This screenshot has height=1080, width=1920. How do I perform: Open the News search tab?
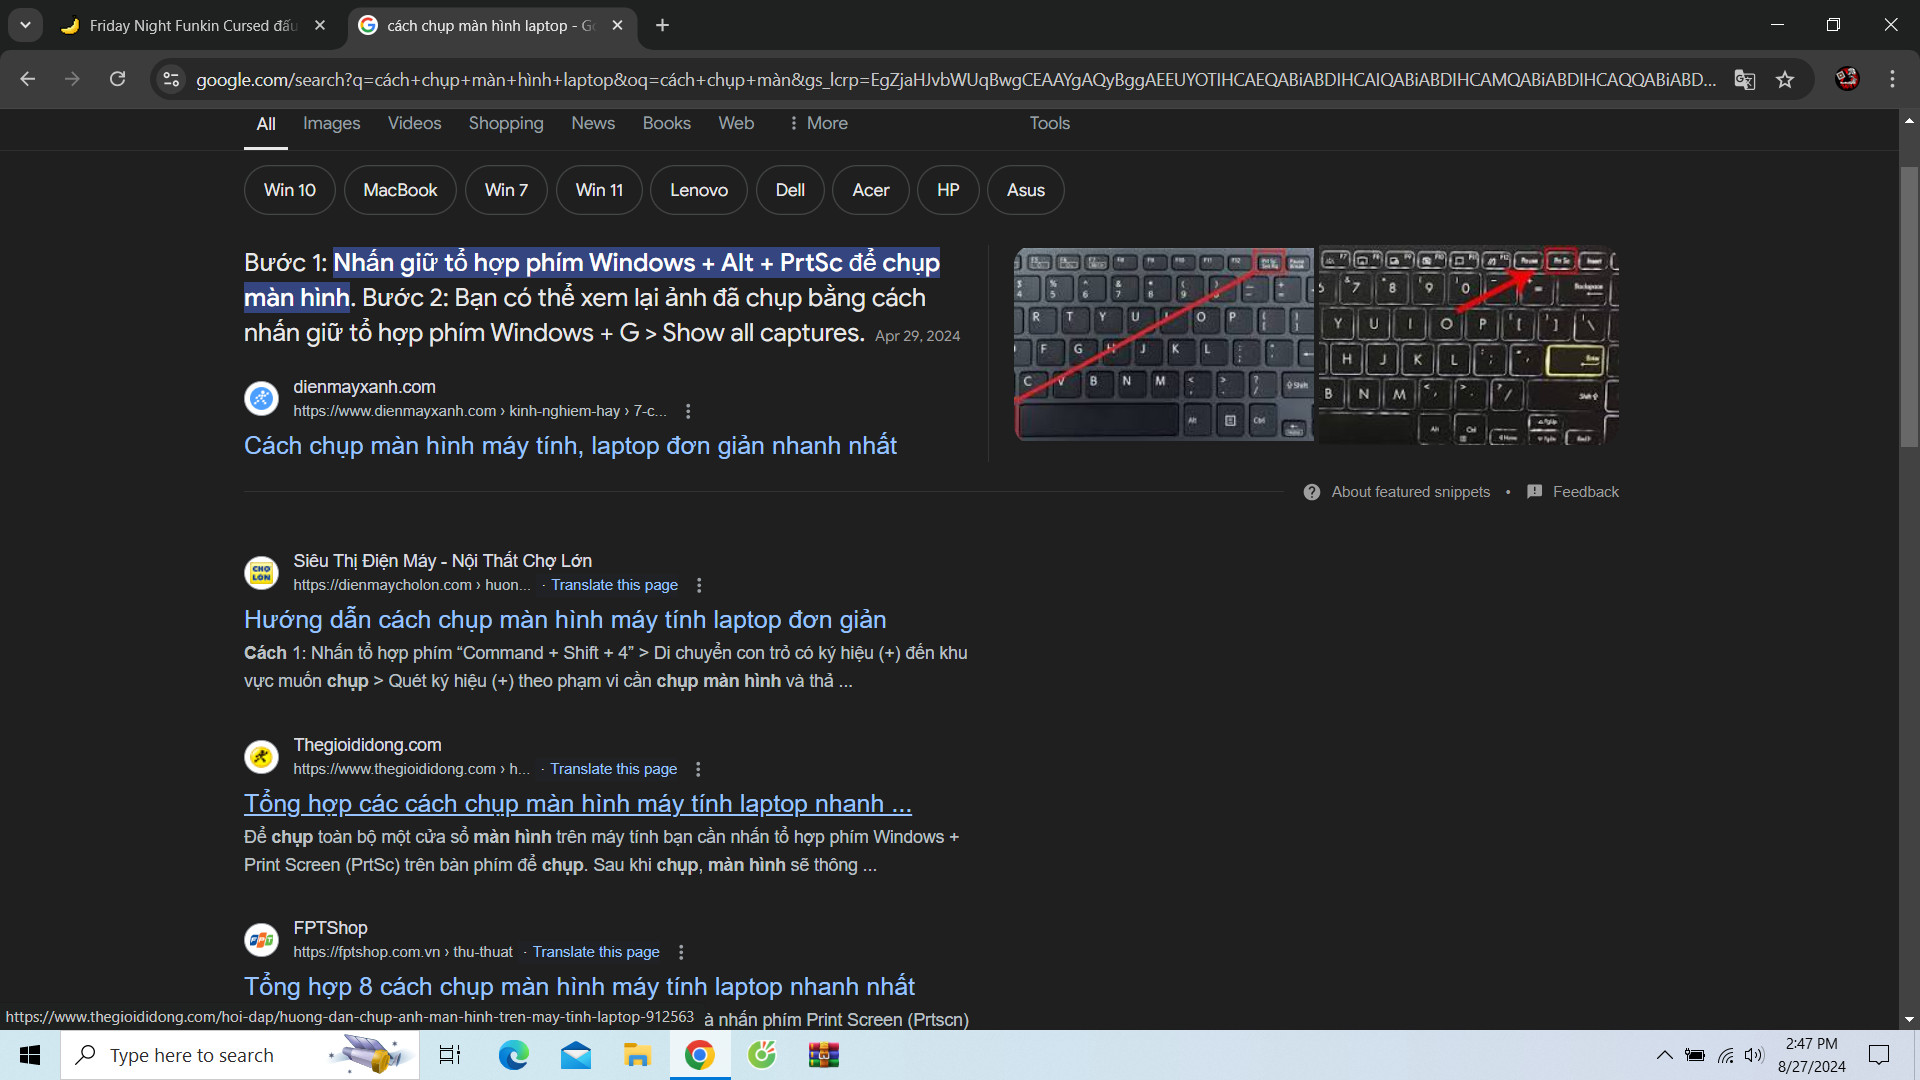(593, 123)
